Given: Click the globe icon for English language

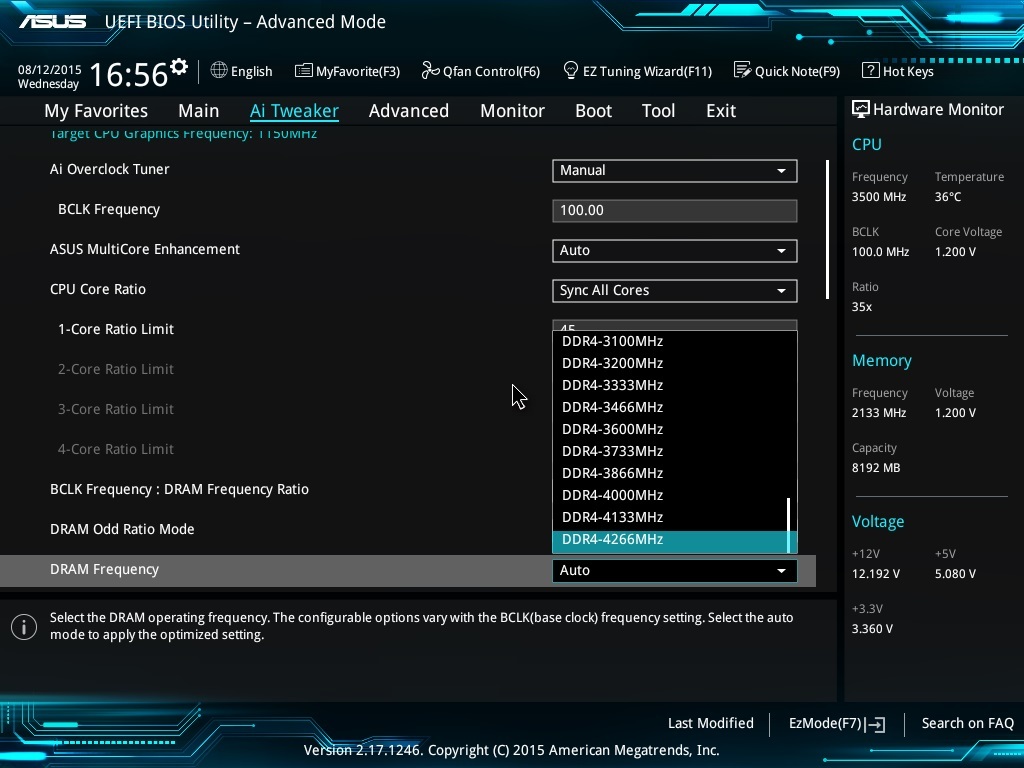Looking at the screenshot, I should coord(219,71).
